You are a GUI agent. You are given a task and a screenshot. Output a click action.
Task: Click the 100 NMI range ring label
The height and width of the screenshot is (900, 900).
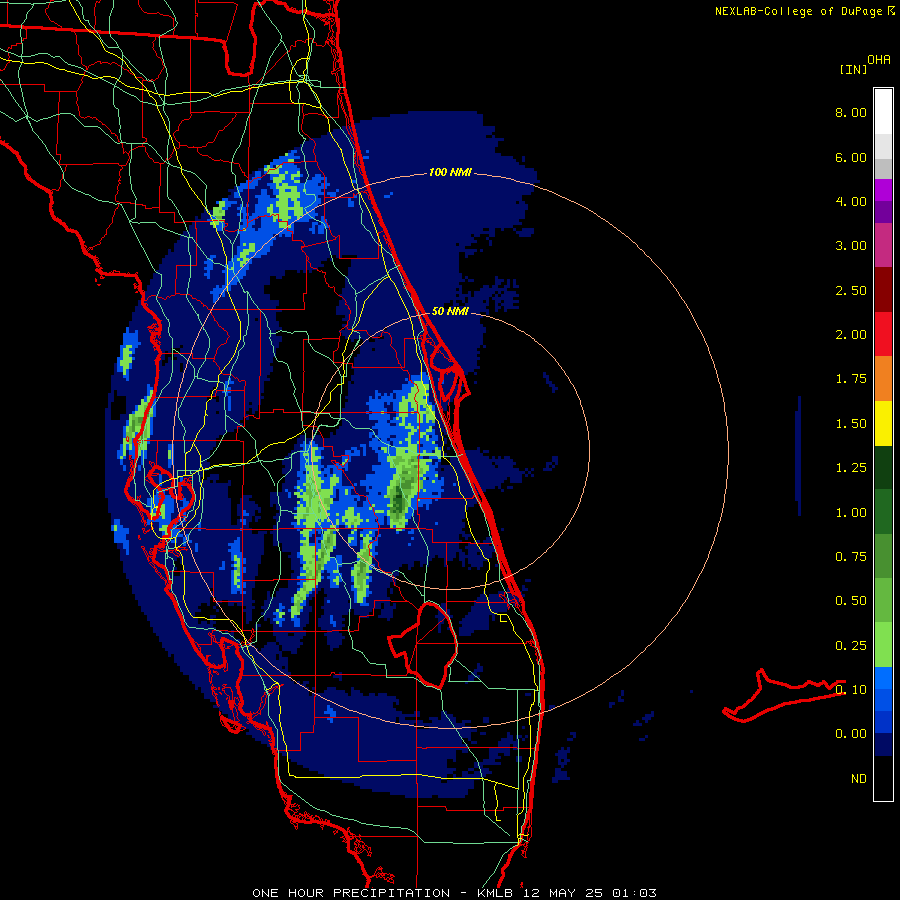tap(450, 172)
